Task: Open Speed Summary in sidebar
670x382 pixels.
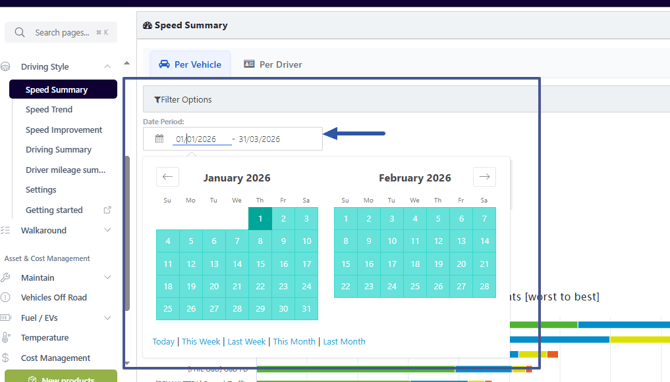Action: tap(63, 89)
